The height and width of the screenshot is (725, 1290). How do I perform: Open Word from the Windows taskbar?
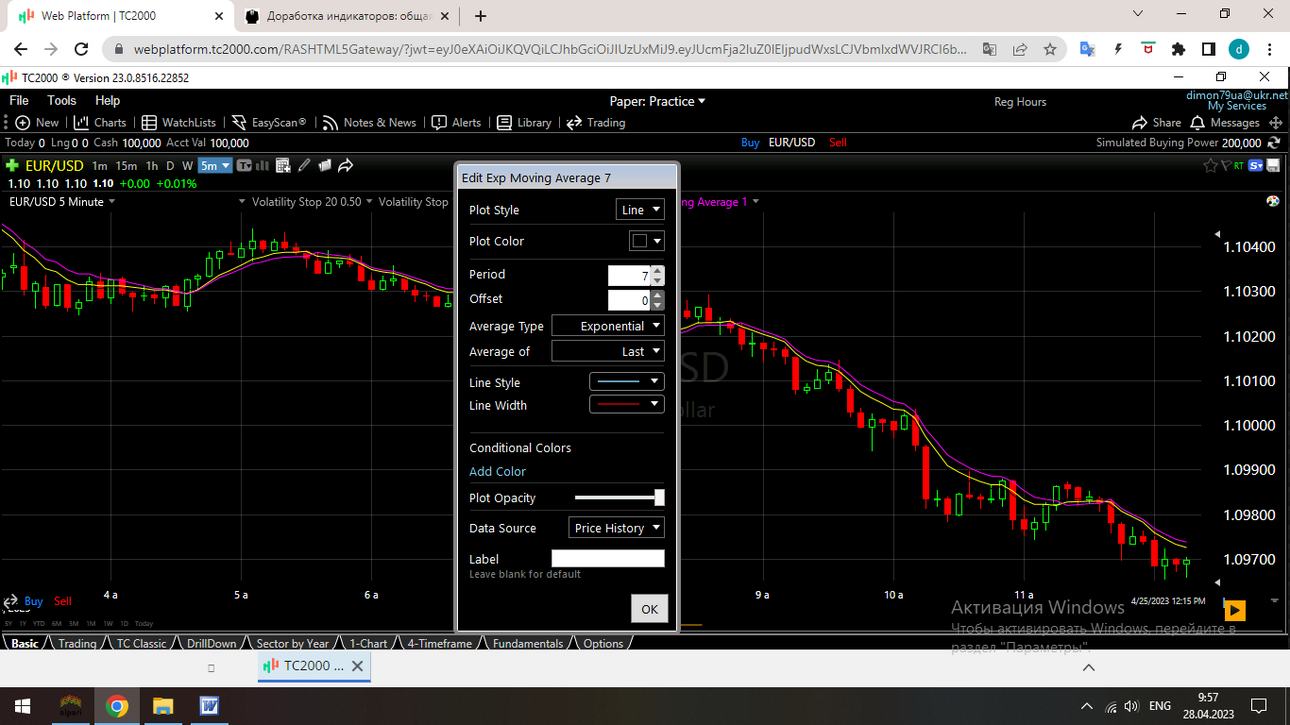pyautogui.click(x=209, y=706)
